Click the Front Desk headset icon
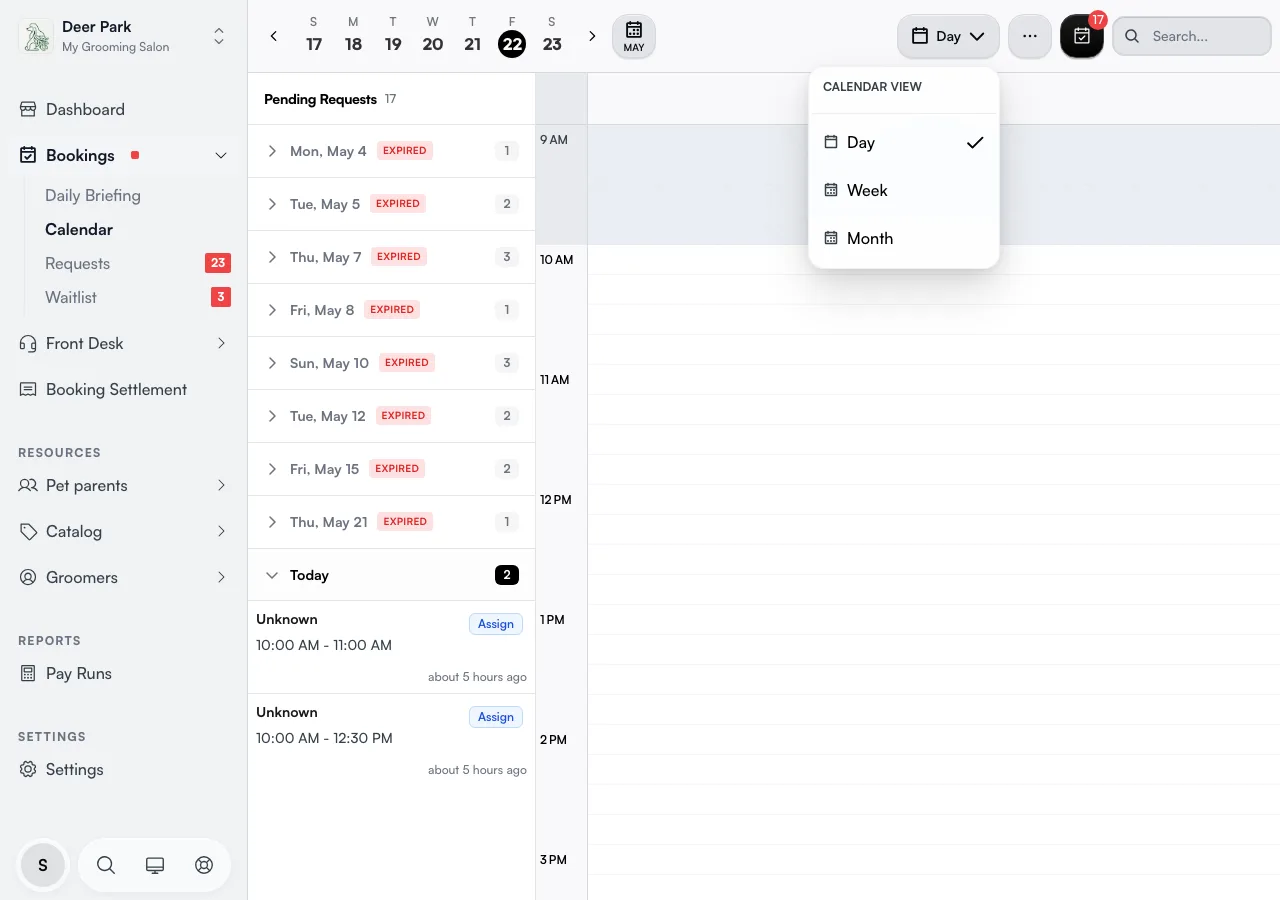The image size is (1280, 900). (x=28, y=343)
